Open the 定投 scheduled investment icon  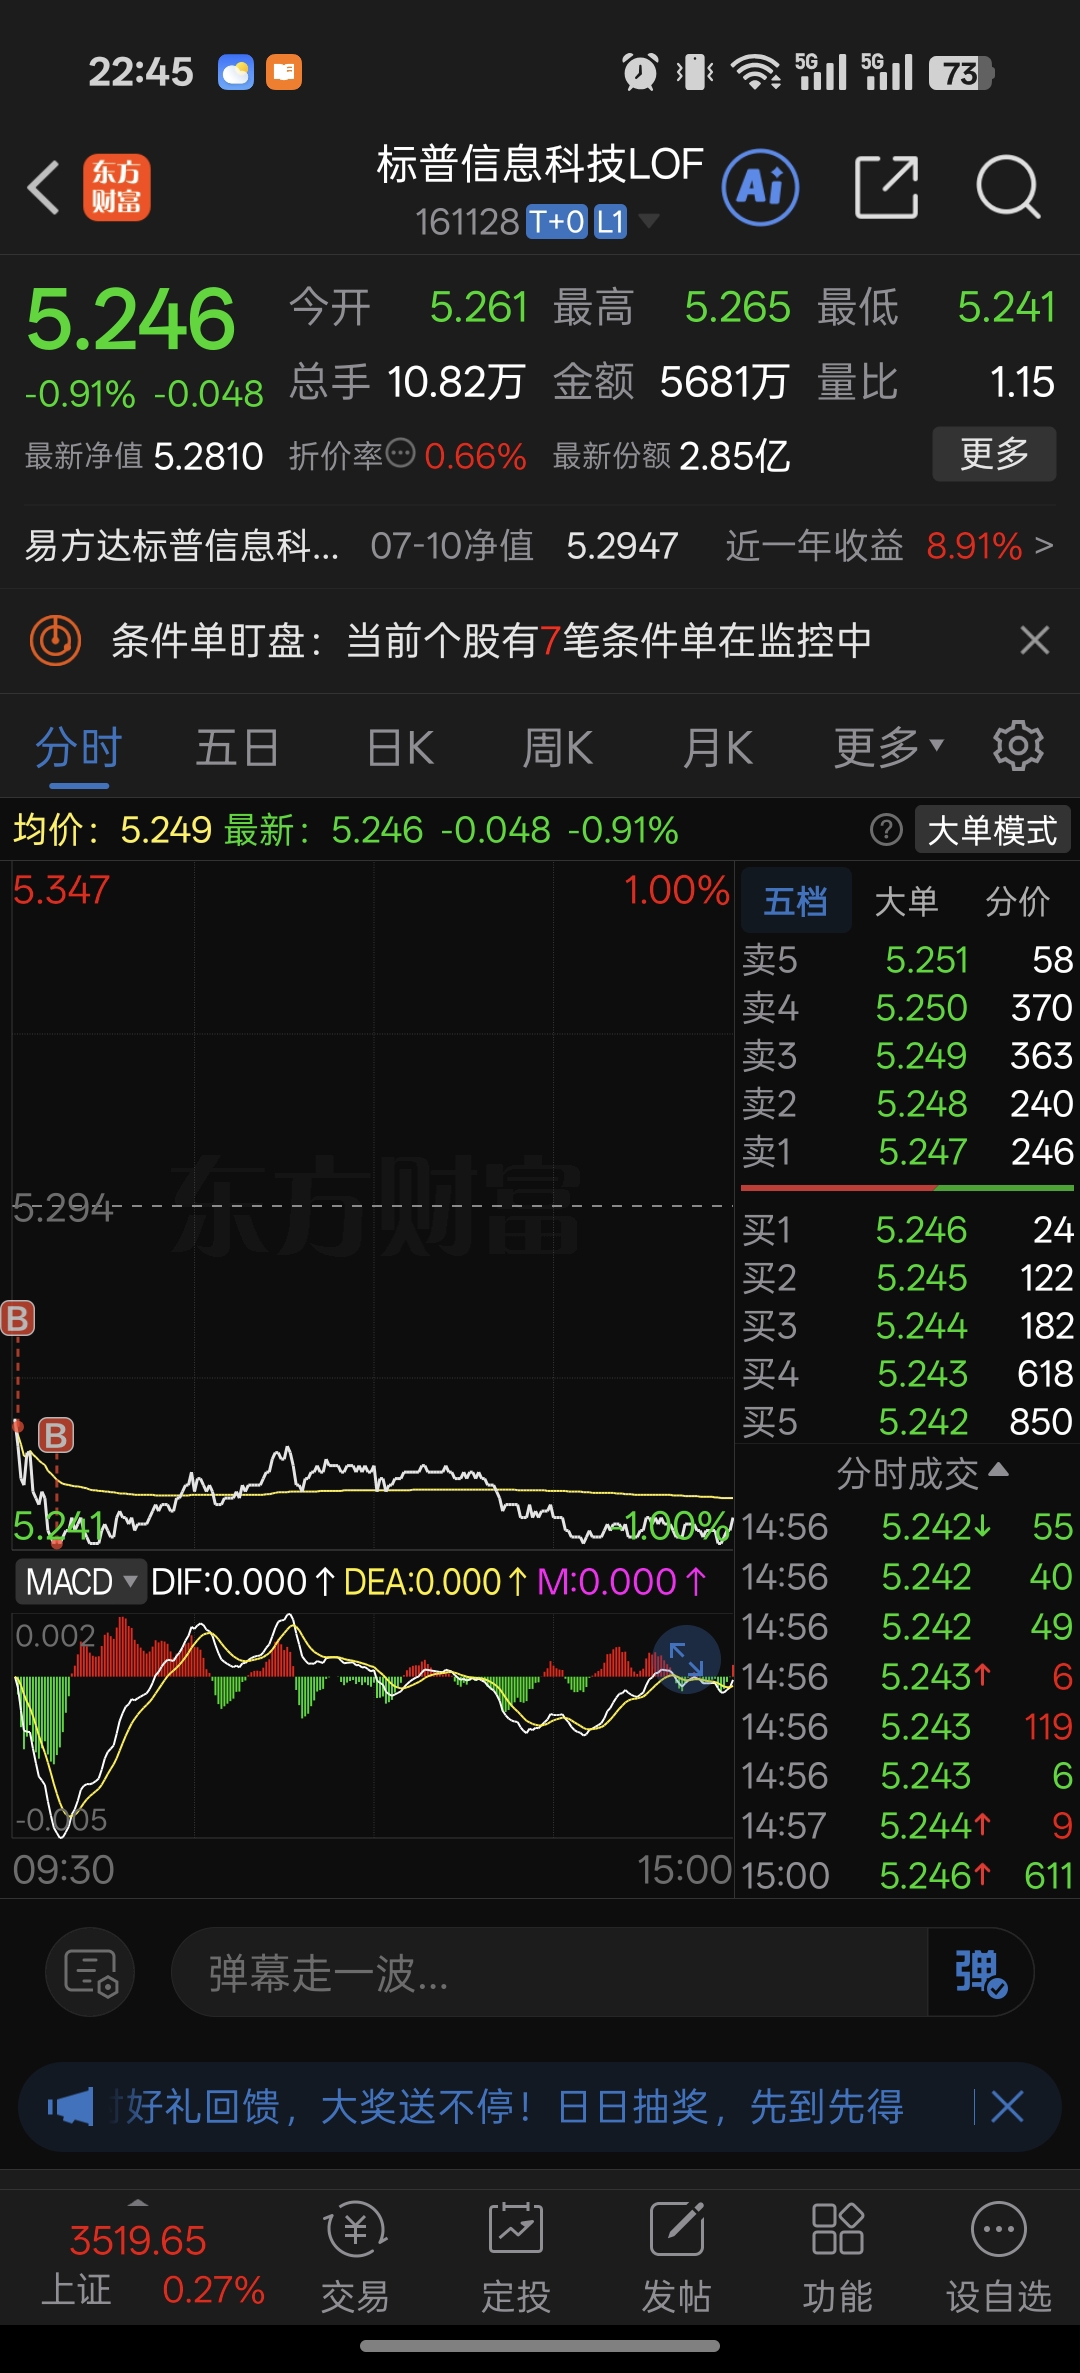tap(516, 2258)
